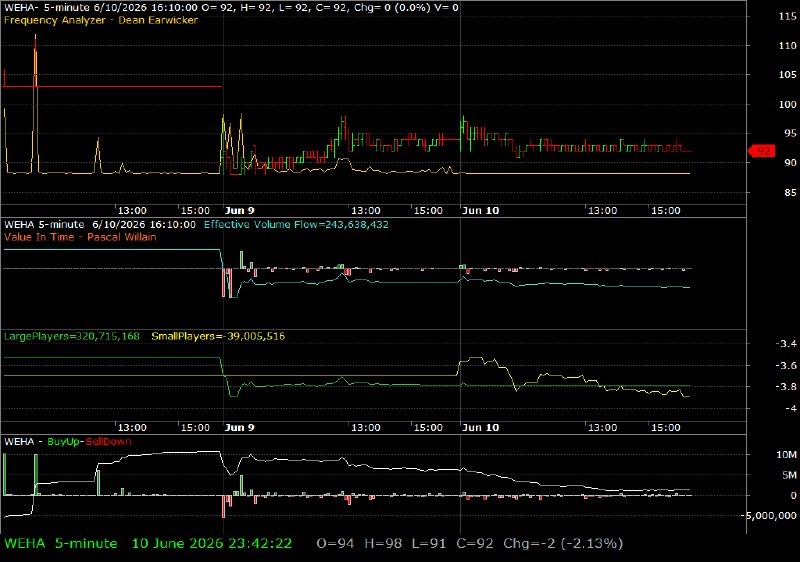
Task: Click the 'LargePlayers=320,715,168' value
Action: click(72, 336)
